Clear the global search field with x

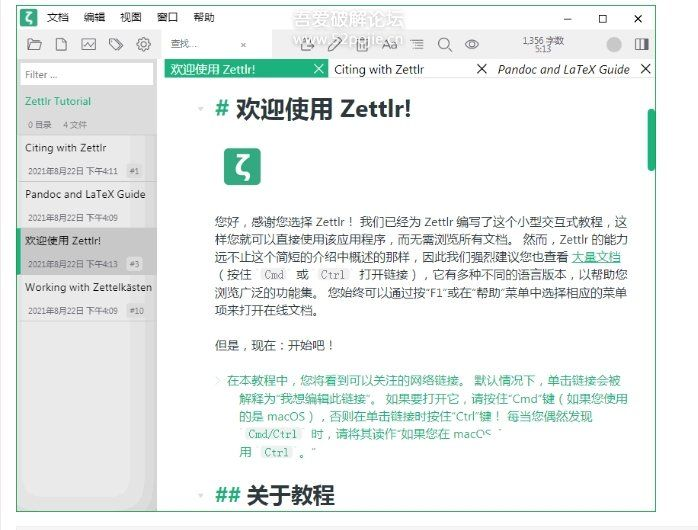pyautogui.click(x=243, y=45)
